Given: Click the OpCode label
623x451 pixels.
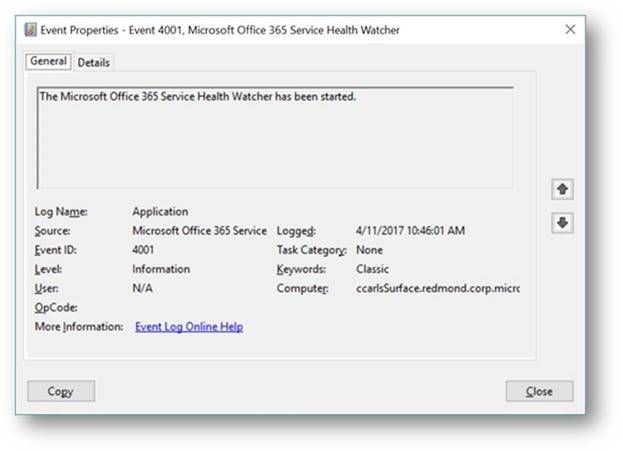Looking at the screenshot, I should (x=56, y=307).
